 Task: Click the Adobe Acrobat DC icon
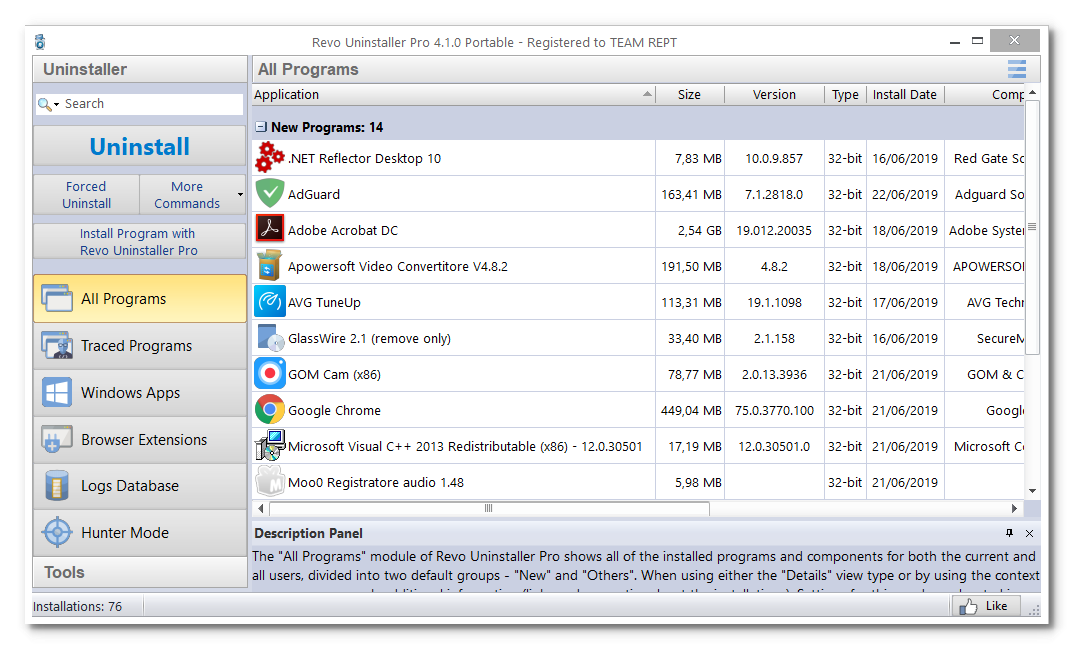coord(269,229)
